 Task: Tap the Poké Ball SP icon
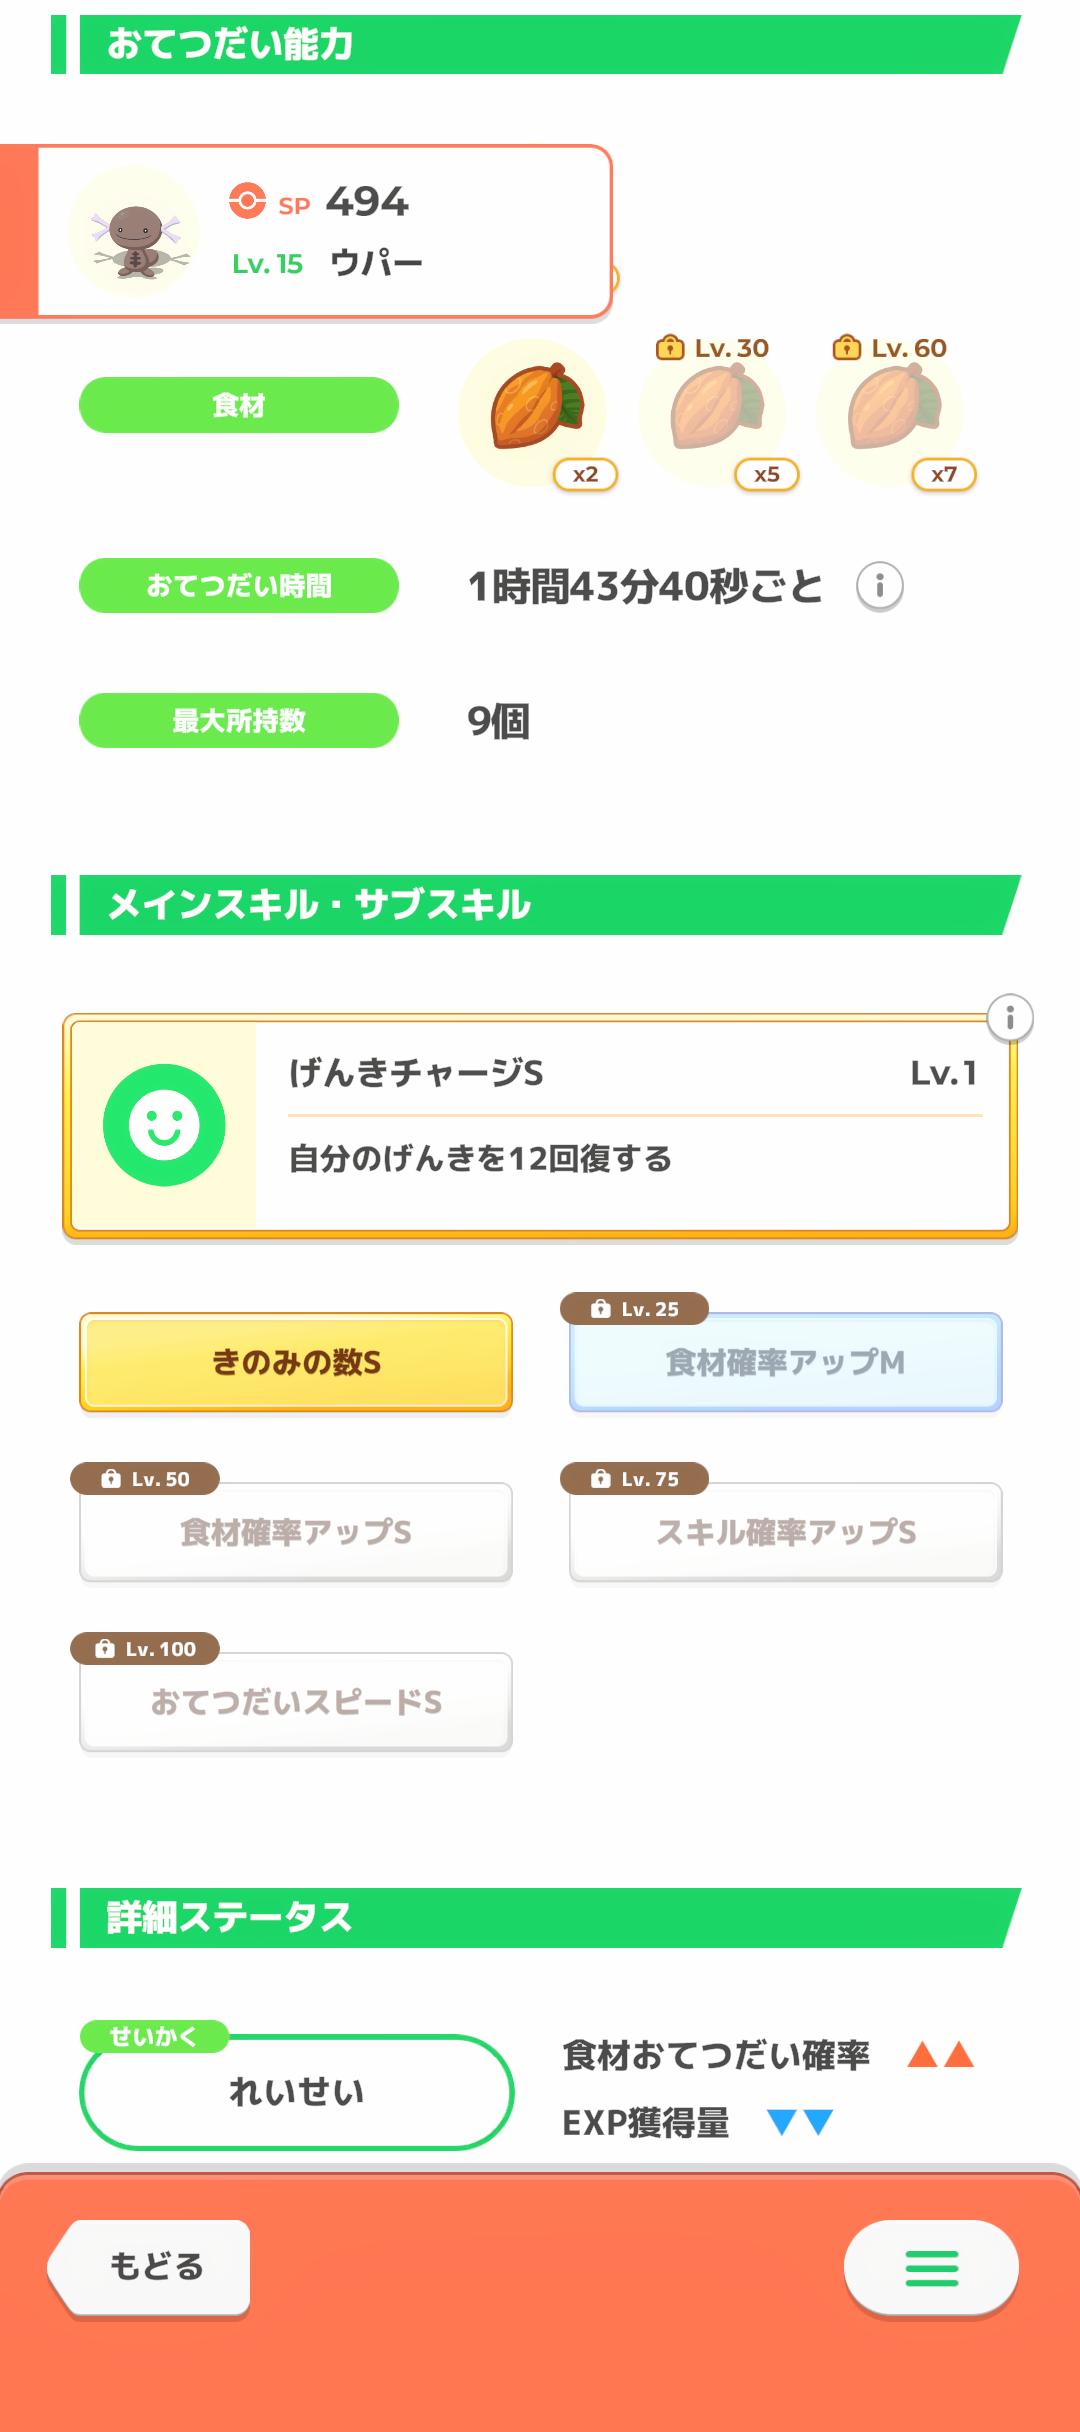click(247, 201)
